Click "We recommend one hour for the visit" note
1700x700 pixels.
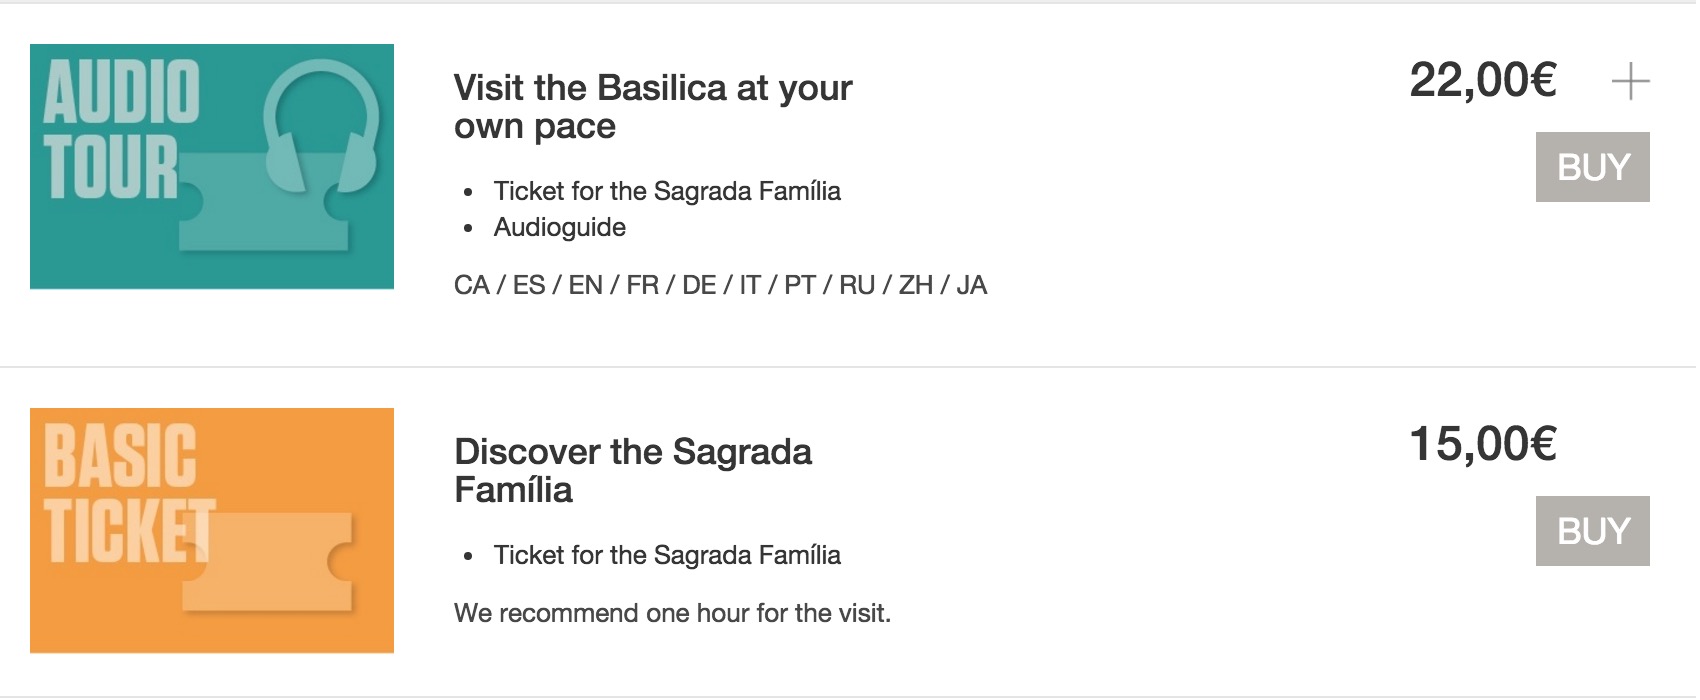click(x=672, y=613)
